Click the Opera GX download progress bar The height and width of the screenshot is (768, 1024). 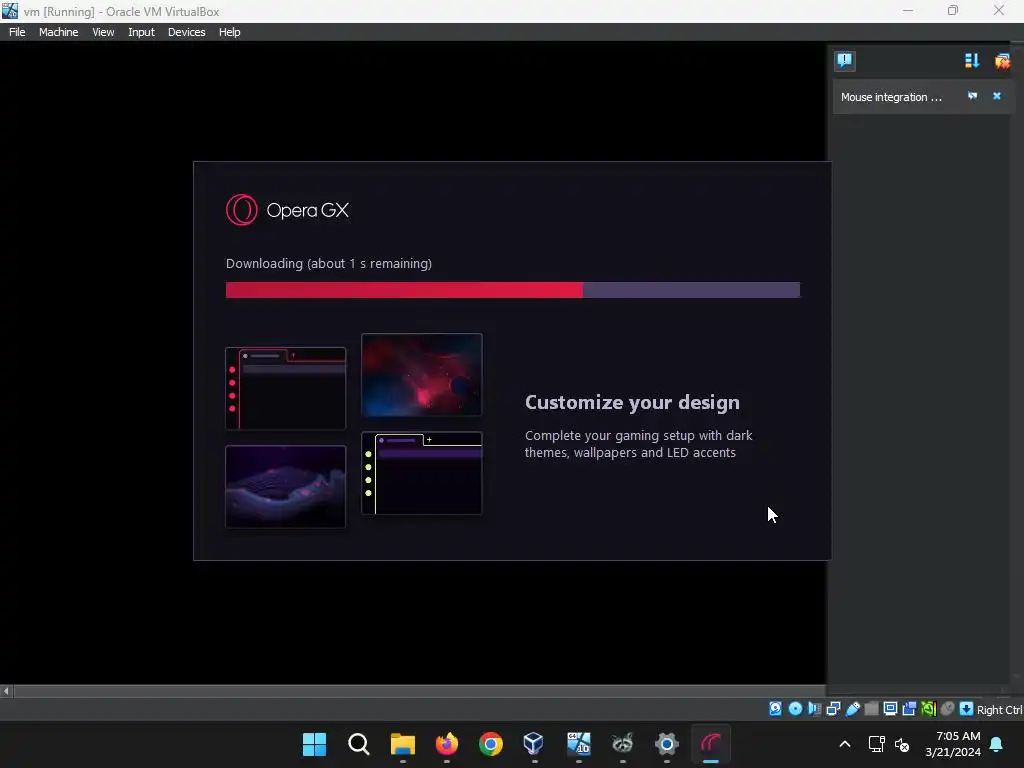click(x=513, y=290)
